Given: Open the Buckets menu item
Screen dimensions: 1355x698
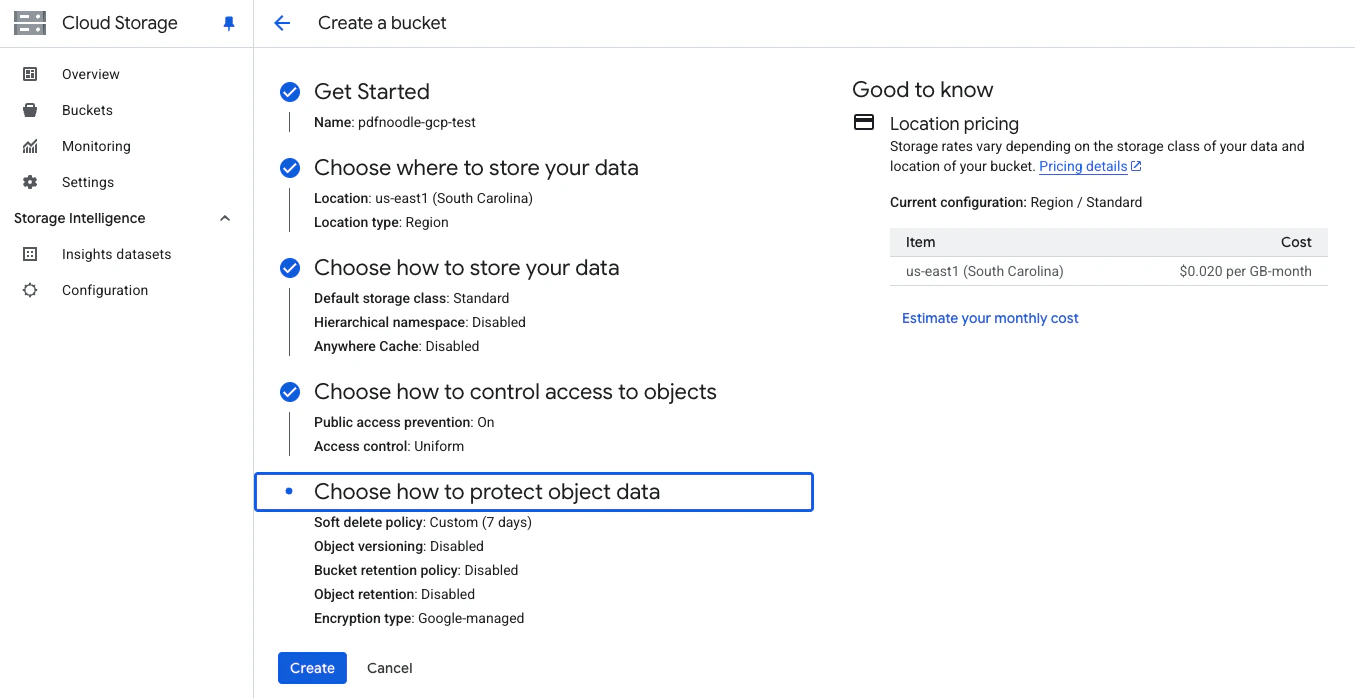Looking at the screenshot, I should coord(87,110).
